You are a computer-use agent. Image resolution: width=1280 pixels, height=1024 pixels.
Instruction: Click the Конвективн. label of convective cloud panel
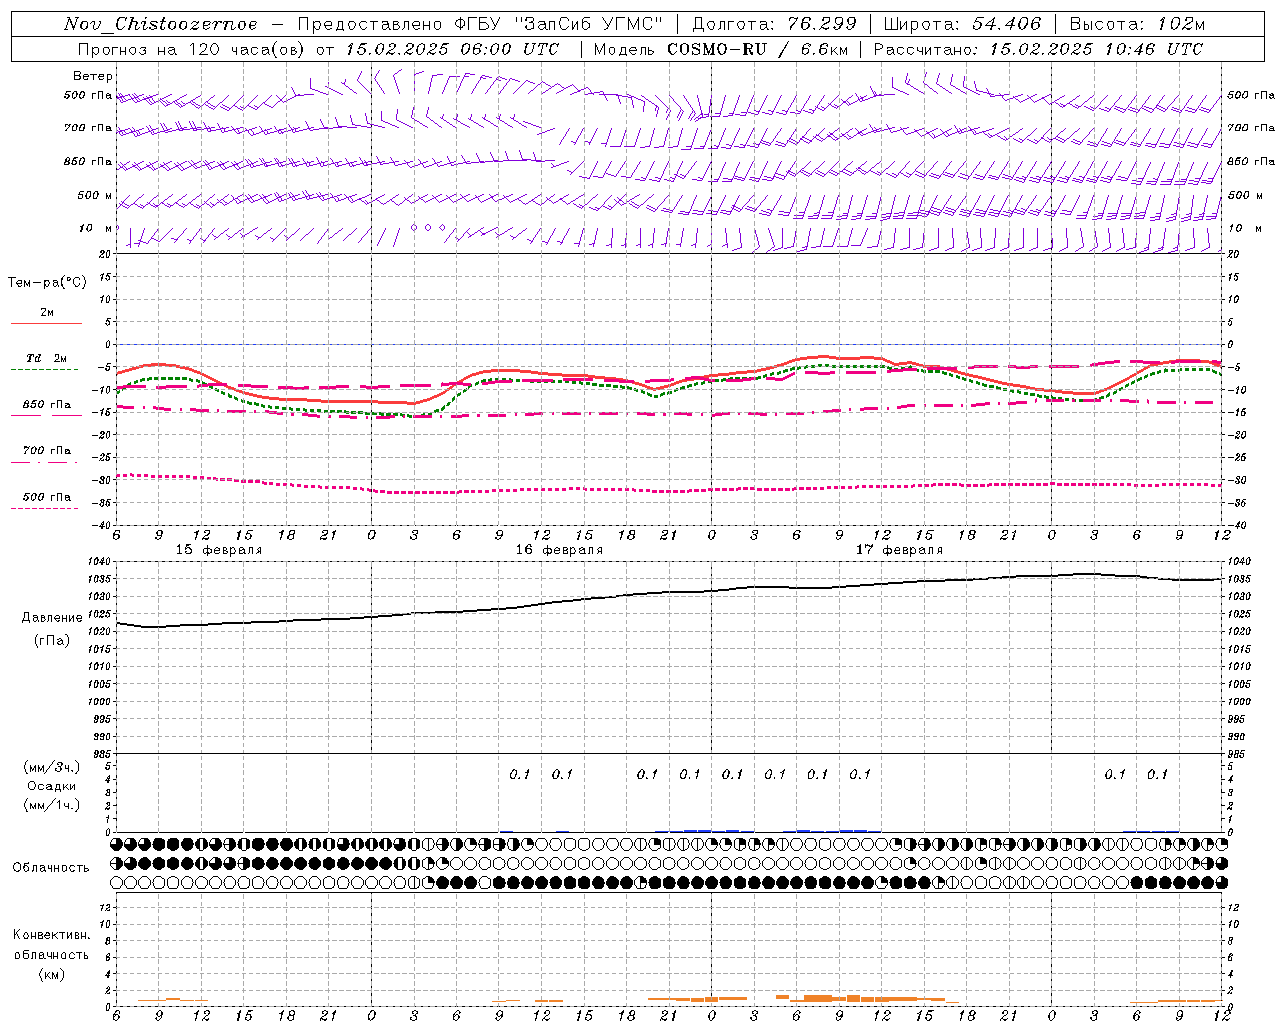pos(51,935)
